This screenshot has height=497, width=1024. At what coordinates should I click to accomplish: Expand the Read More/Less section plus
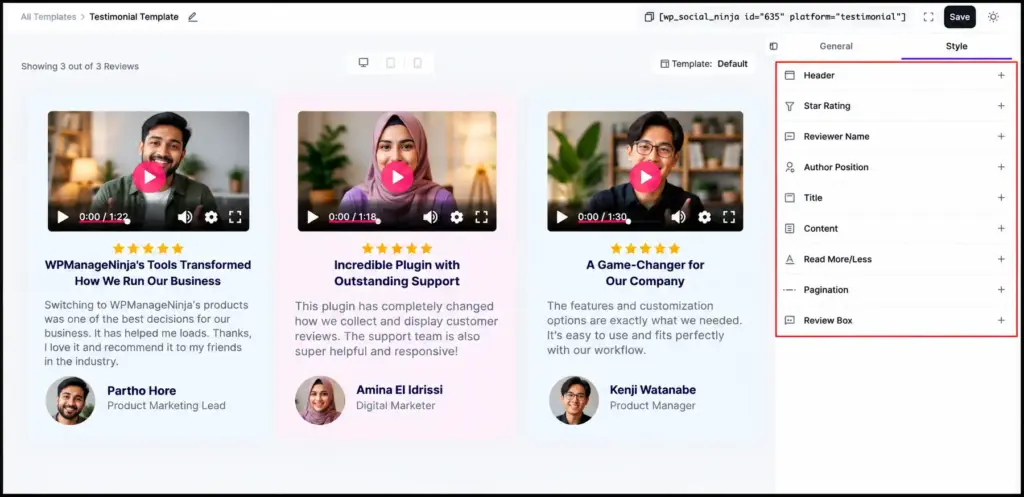point(1000,259)
